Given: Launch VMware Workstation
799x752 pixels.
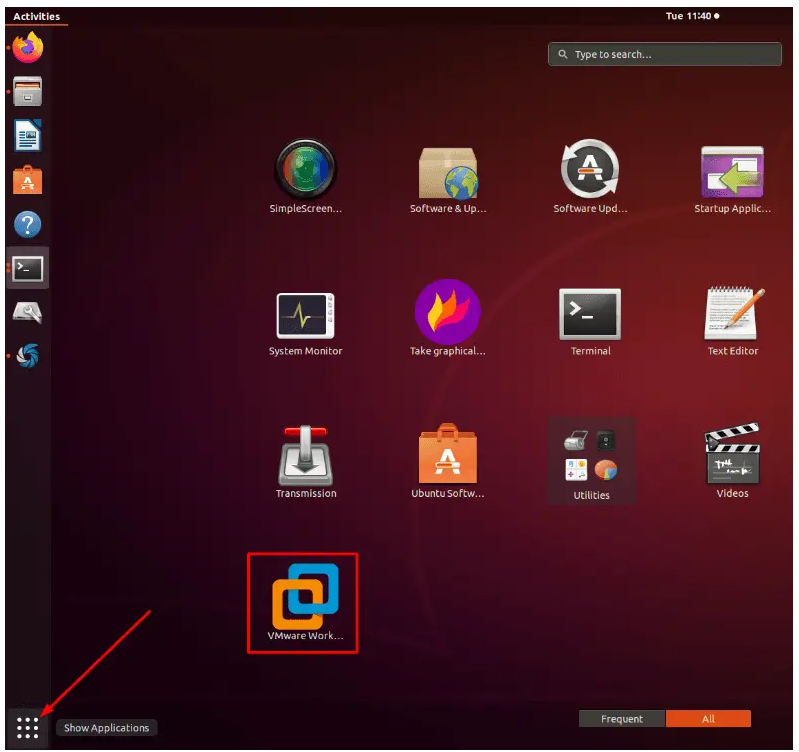Looking at the screenshot, I should click(305, 602).
